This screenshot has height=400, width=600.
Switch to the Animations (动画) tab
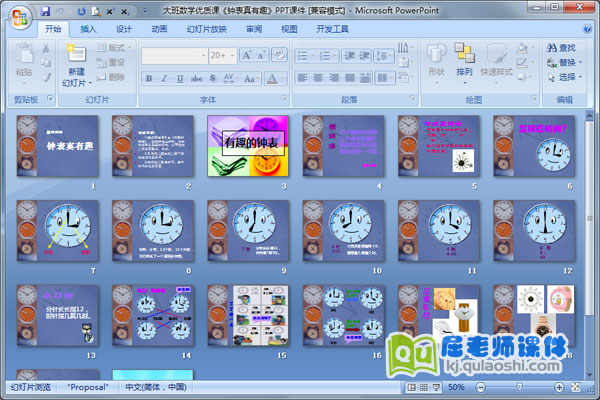coord(159,30)
